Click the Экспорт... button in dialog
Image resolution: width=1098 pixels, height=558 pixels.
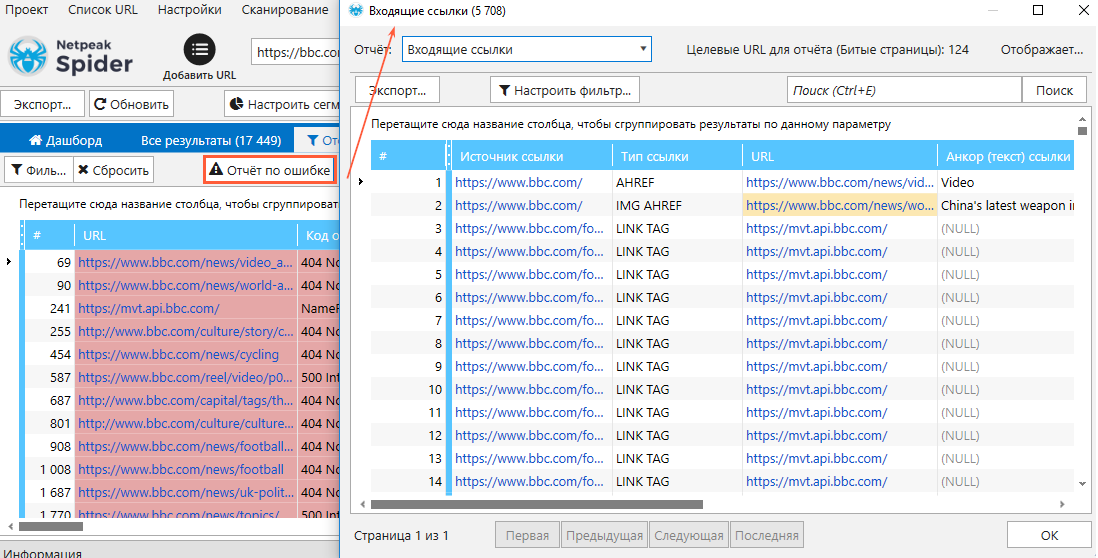click(398, 90)
